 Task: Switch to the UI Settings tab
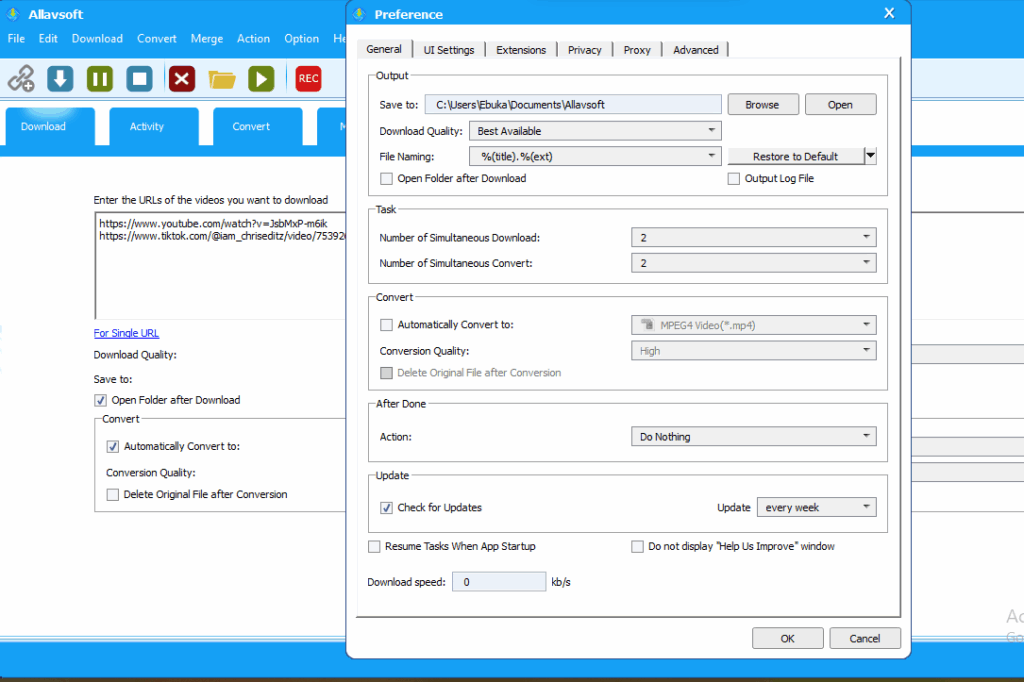(x=448, y=50)
